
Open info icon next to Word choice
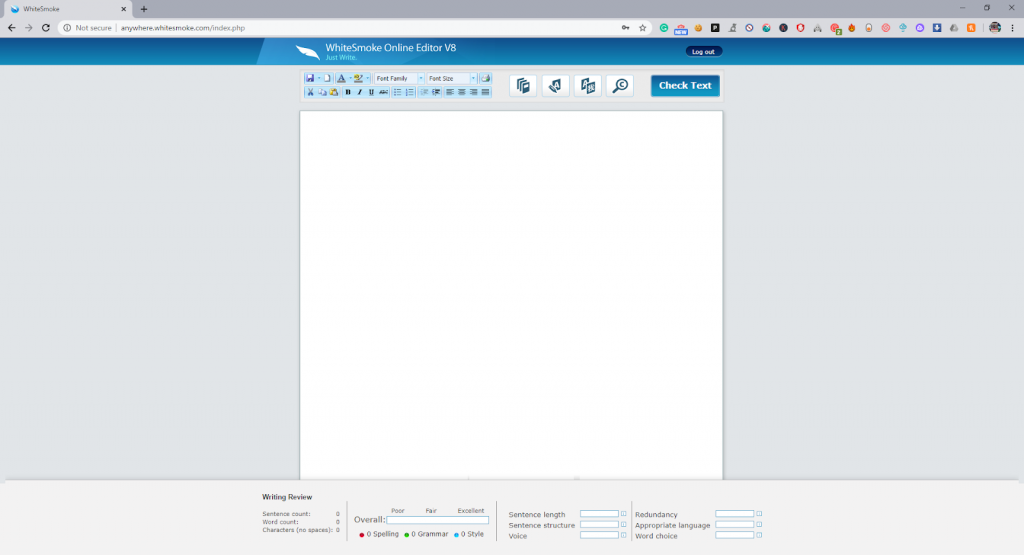pyautogui.click(x=759, y=535)
